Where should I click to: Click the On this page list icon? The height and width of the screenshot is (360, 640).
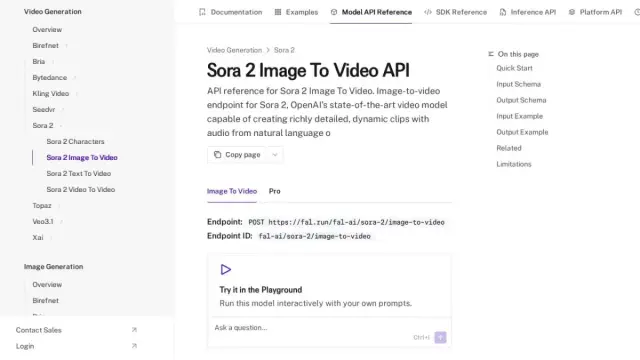click(491, 54)
